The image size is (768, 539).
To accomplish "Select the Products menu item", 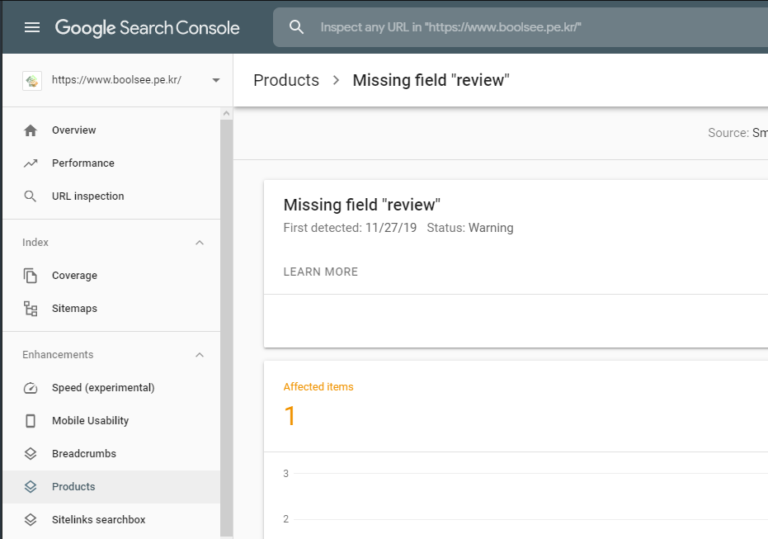I will point(112,487).
